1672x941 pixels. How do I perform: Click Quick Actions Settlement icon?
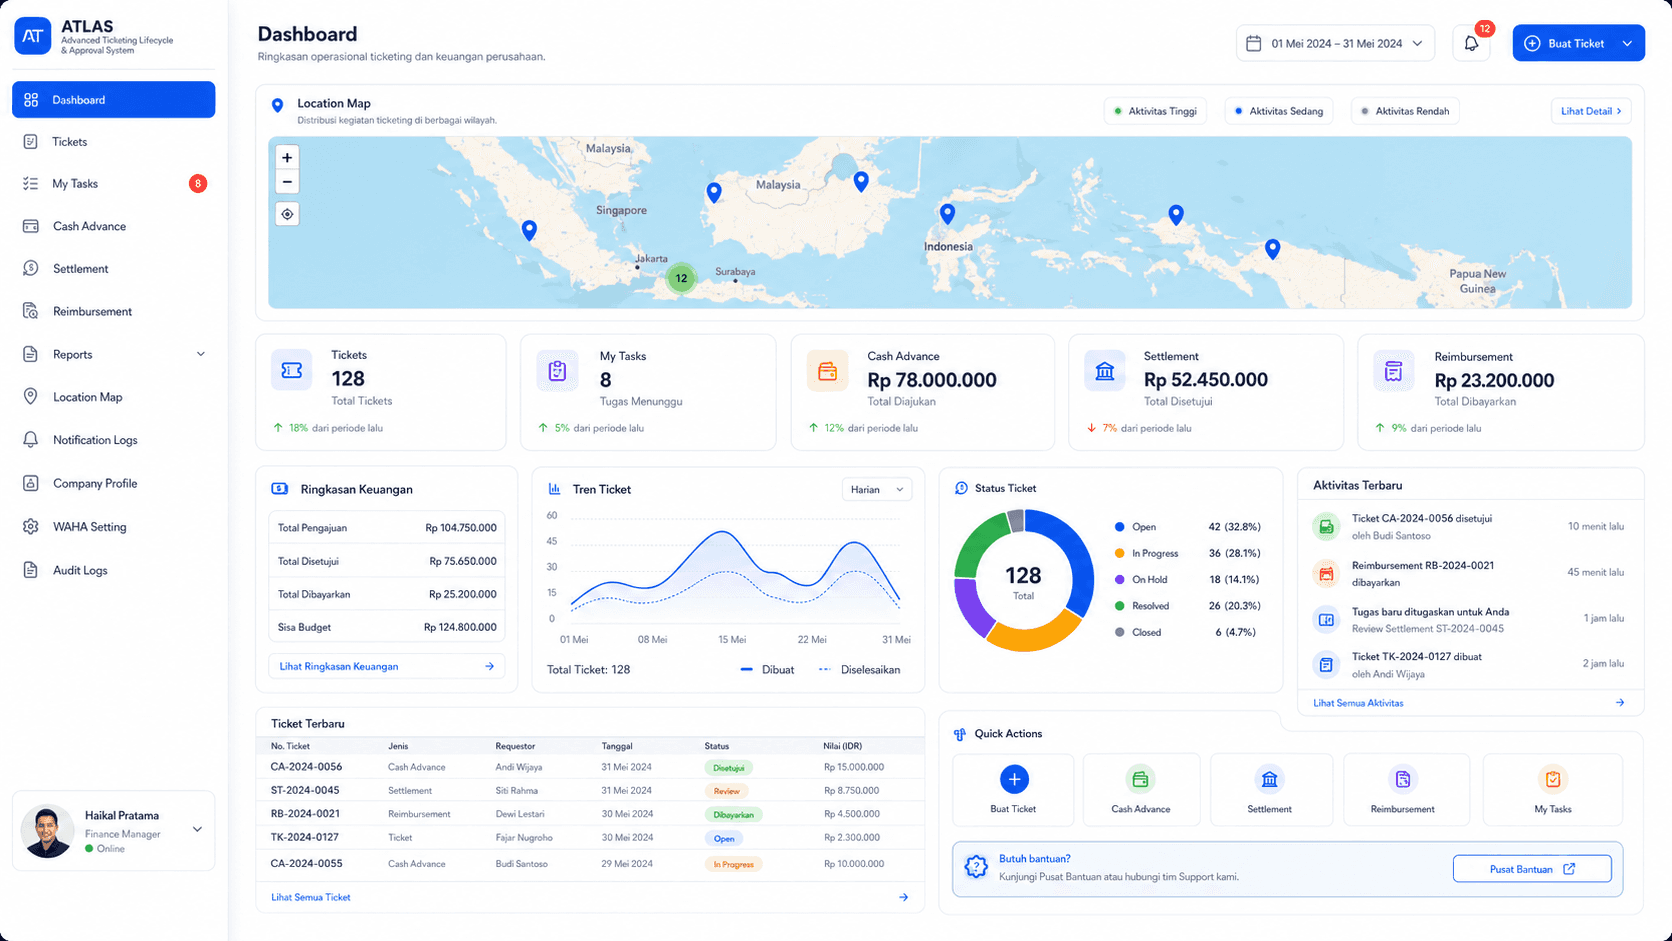1270,779
